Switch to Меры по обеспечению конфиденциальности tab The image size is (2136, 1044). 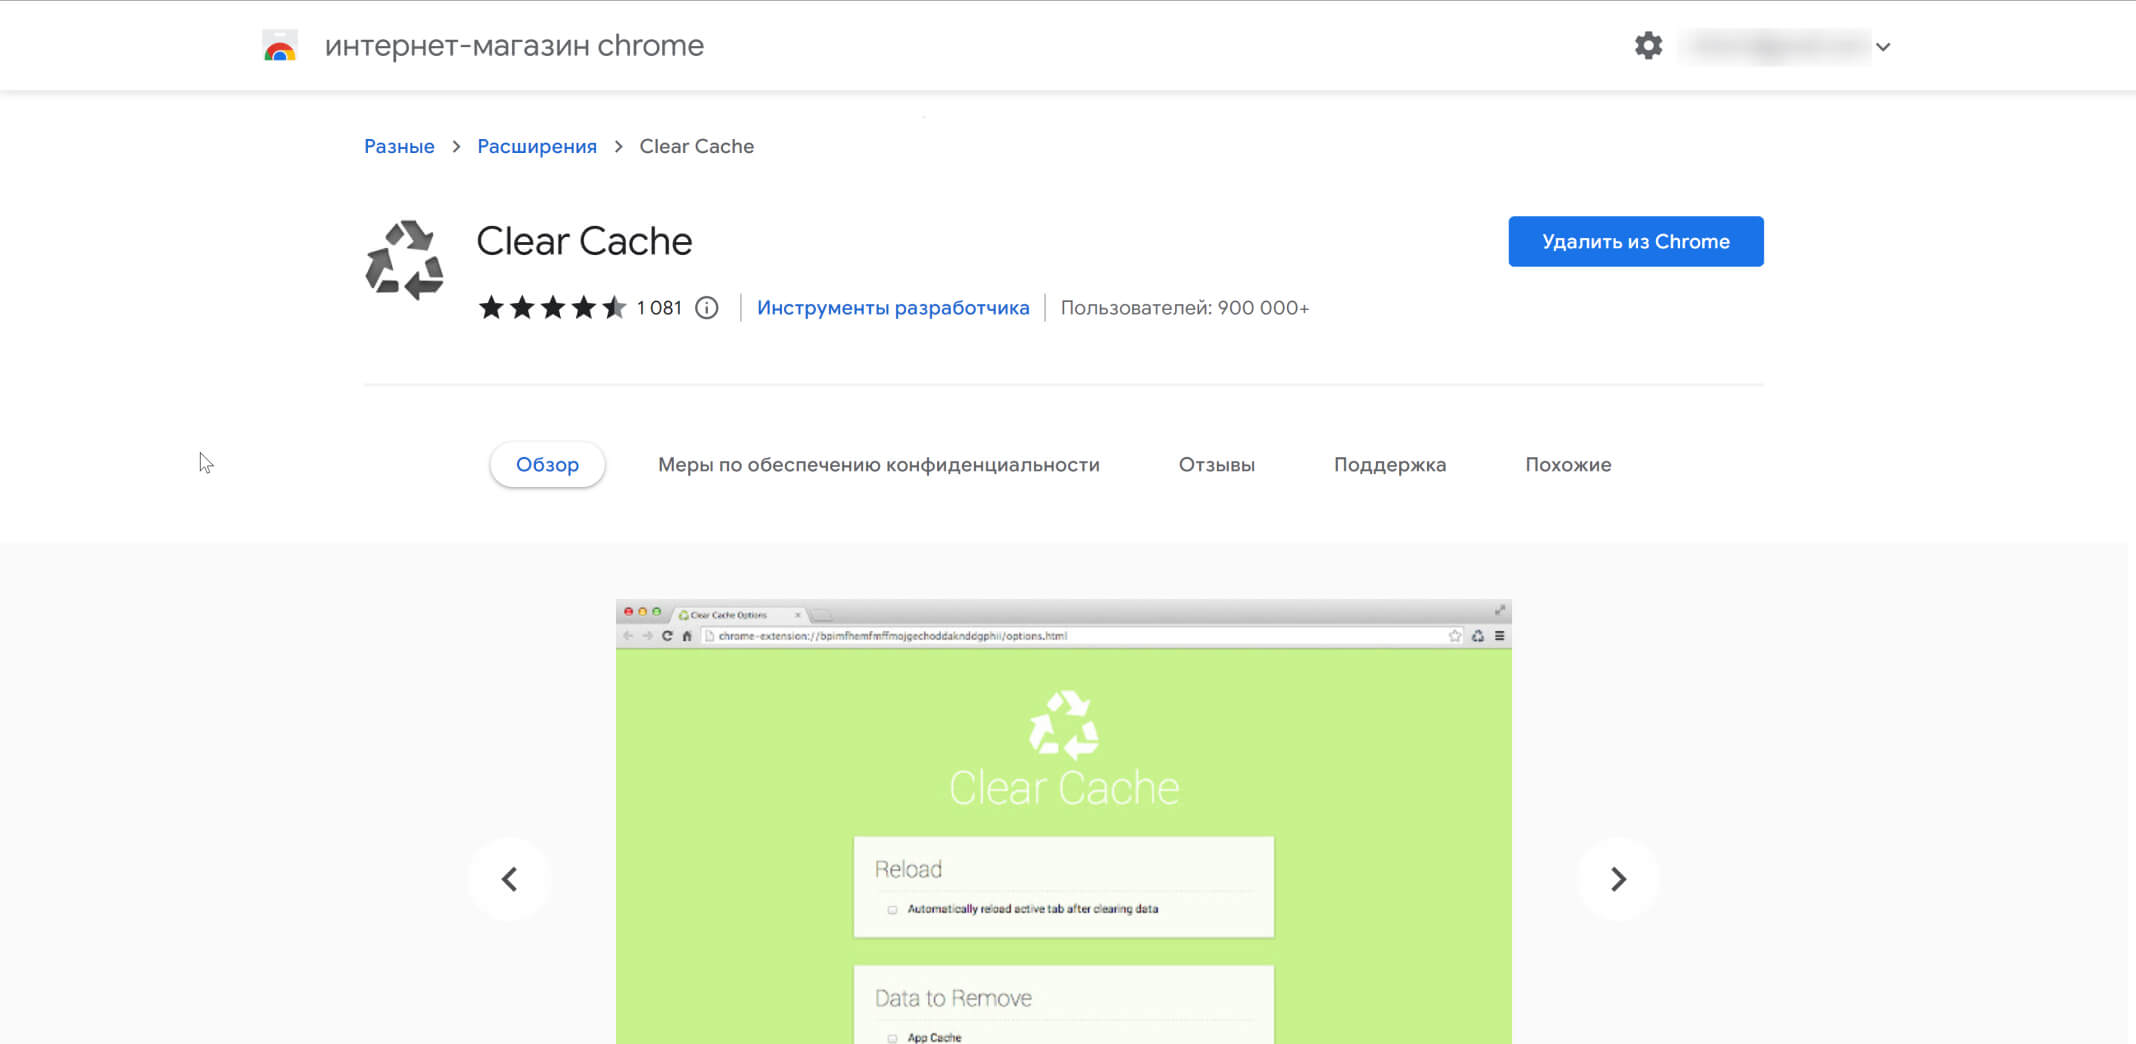[x=879, y=465]
